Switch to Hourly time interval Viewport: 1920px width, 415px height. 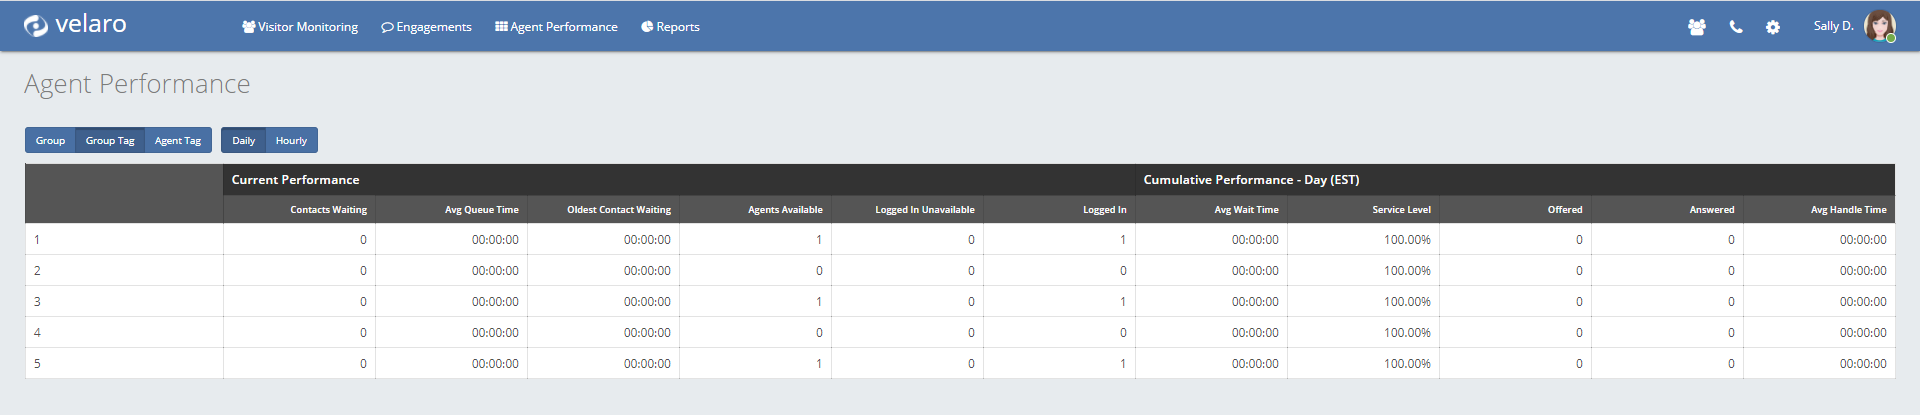pos(291,141)
